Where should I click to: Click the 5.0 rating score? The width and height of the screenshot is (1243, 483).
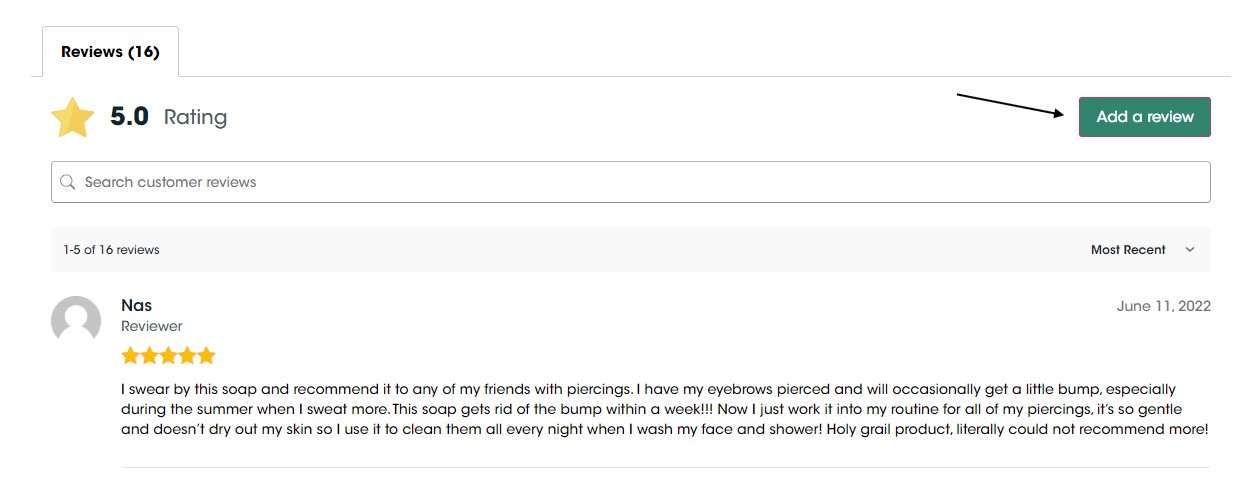(x=129, y=117)
